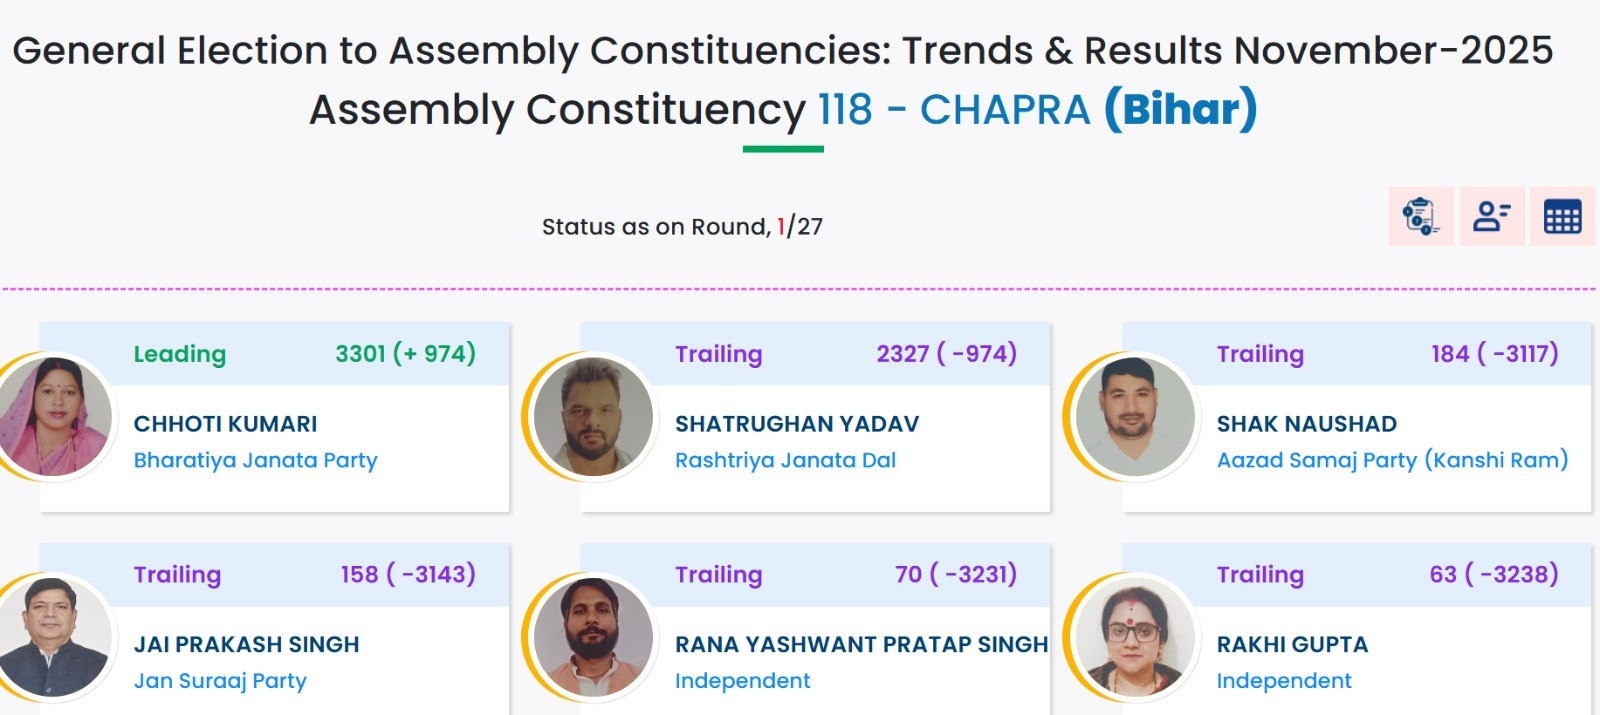The height and width of the screenshot is (715, 1600).
Task: Click the CHHOTI KUMARI candidate name
Action: coord(225,424)
